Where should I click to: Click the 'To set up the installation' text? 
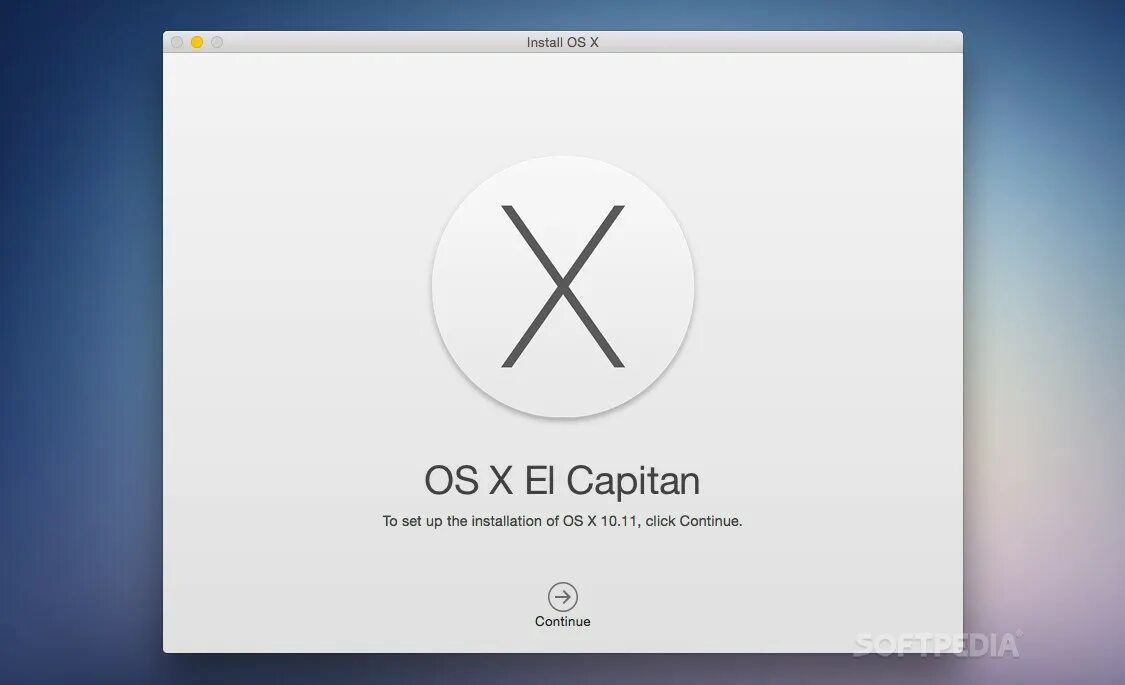click(x=562, y=521)
